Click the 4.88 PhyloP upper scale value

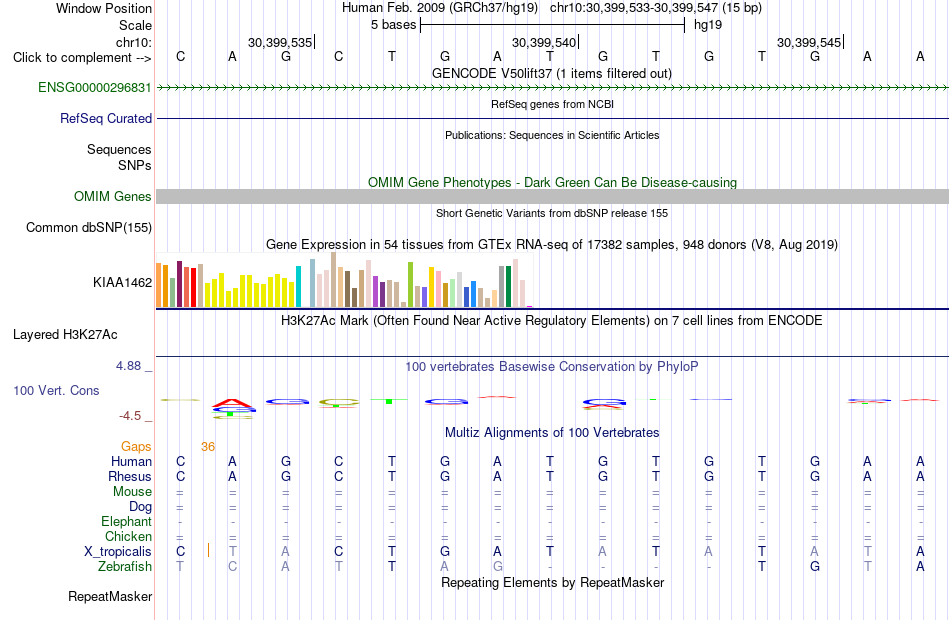pos(128,365)
